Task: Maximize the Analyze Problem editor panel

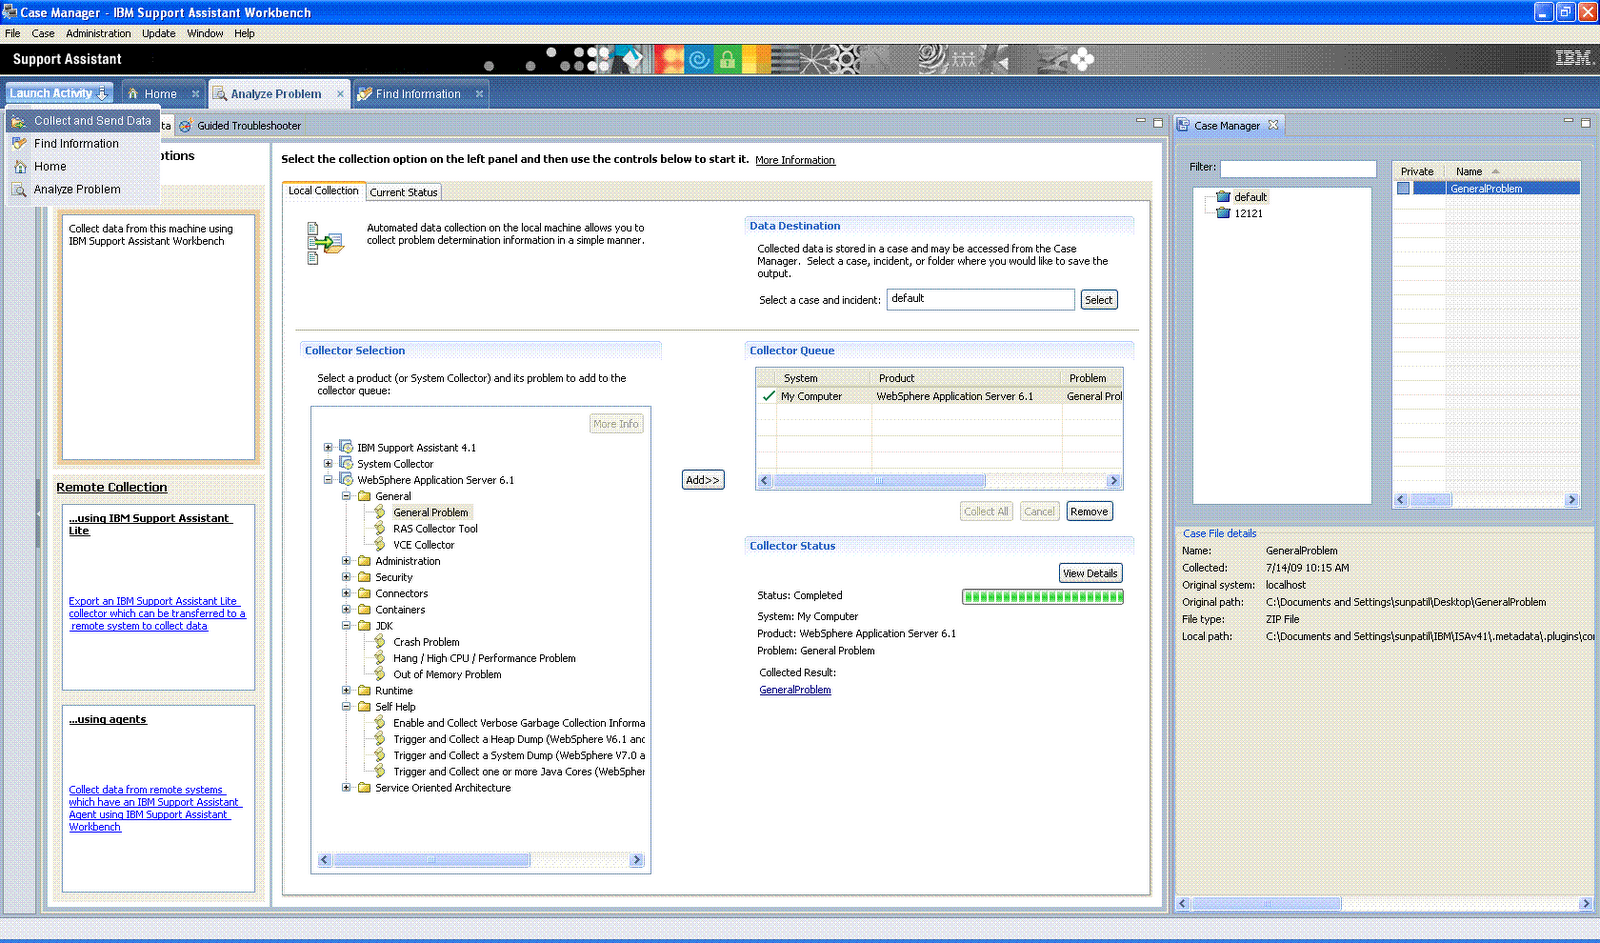Action: [1158, 122]
